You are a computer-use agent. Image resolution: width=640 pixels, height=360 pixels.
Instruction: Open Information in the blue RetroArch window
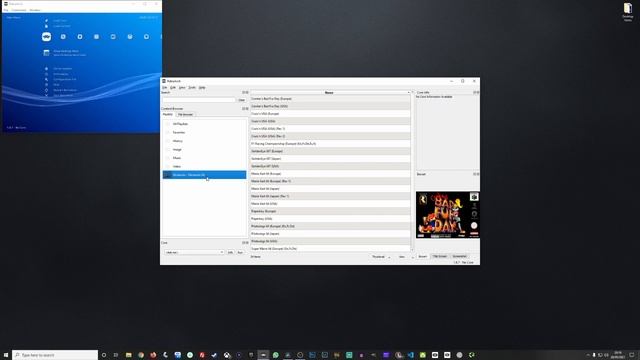[61, 74]
